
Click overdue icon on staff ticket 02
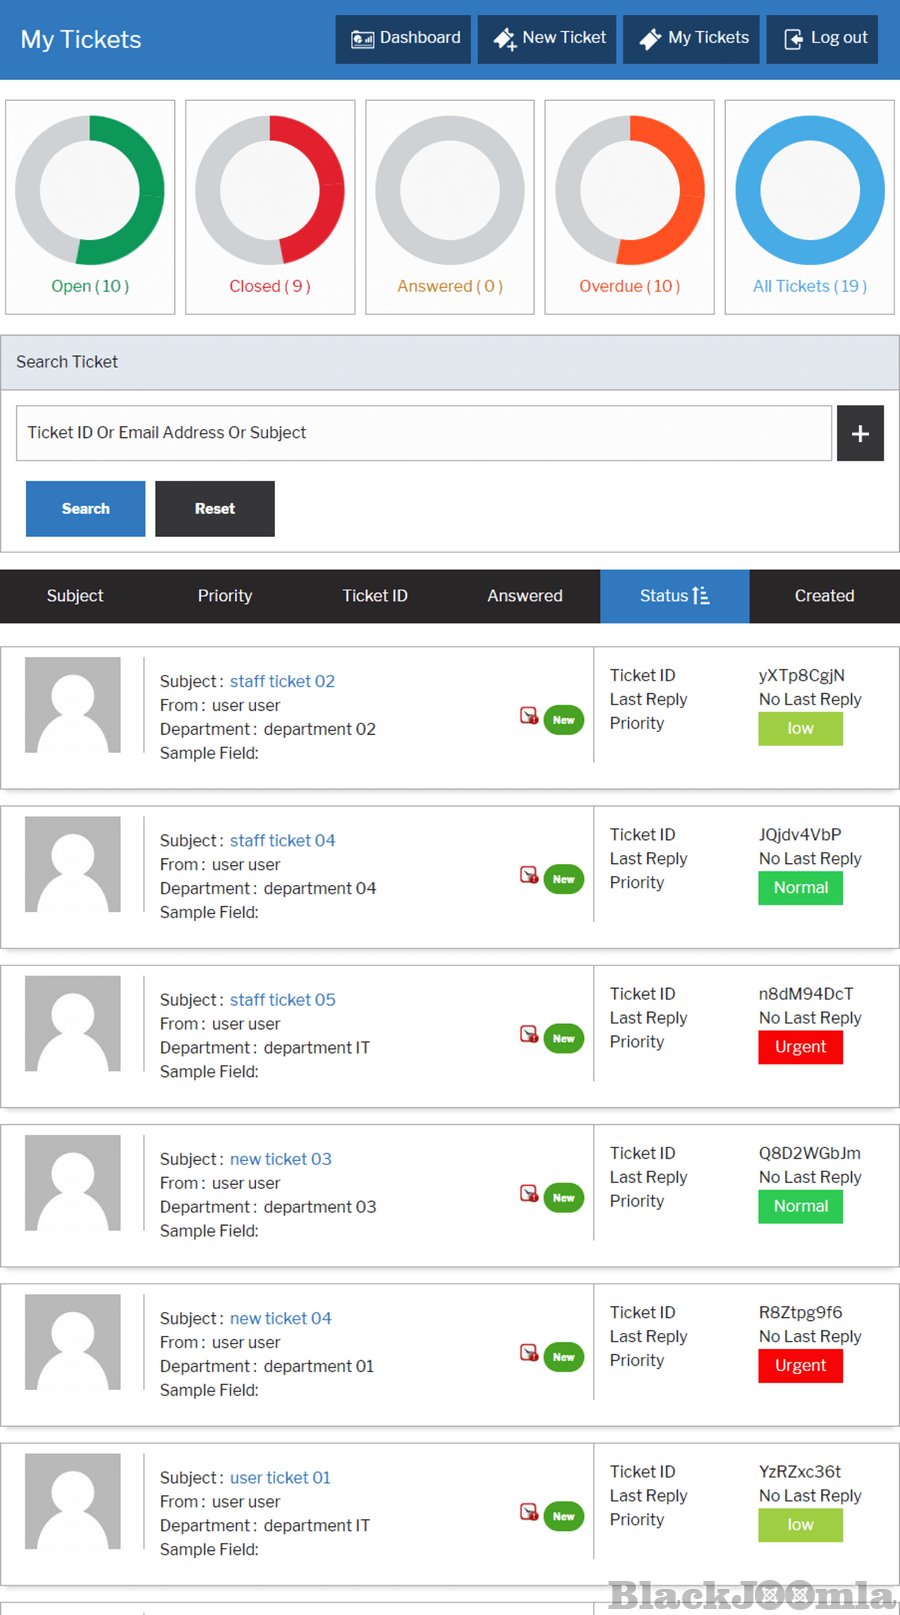(x=529, y=715)
